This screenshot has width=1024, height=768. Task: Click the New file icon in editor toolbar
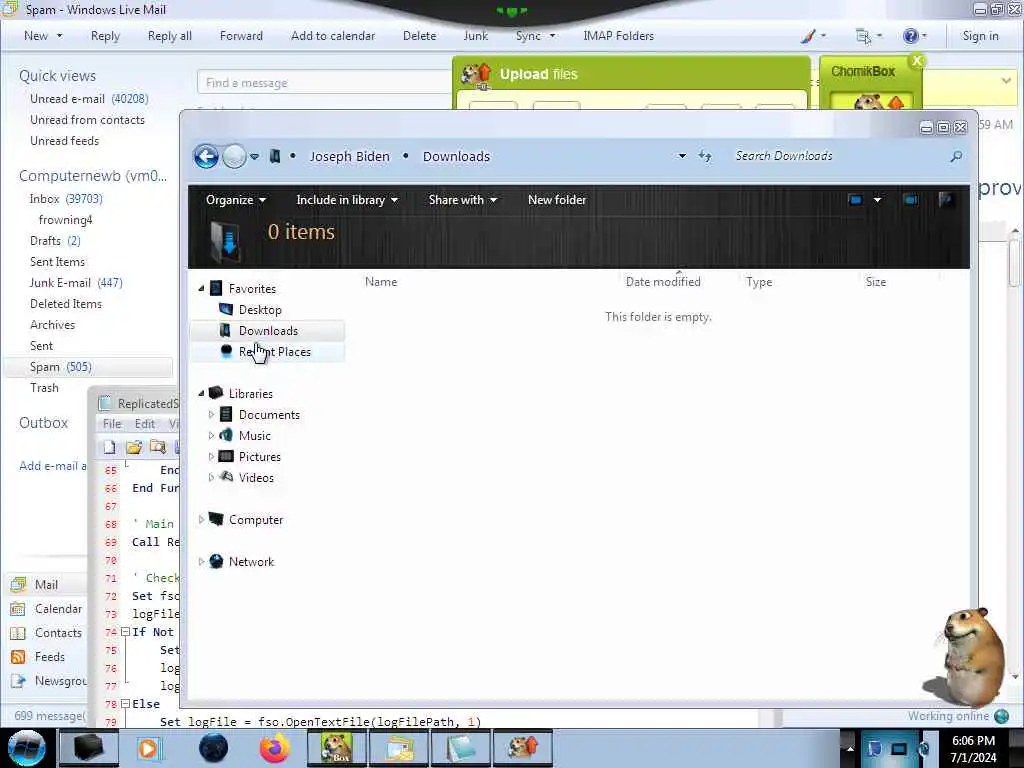(x=110, y=447)
